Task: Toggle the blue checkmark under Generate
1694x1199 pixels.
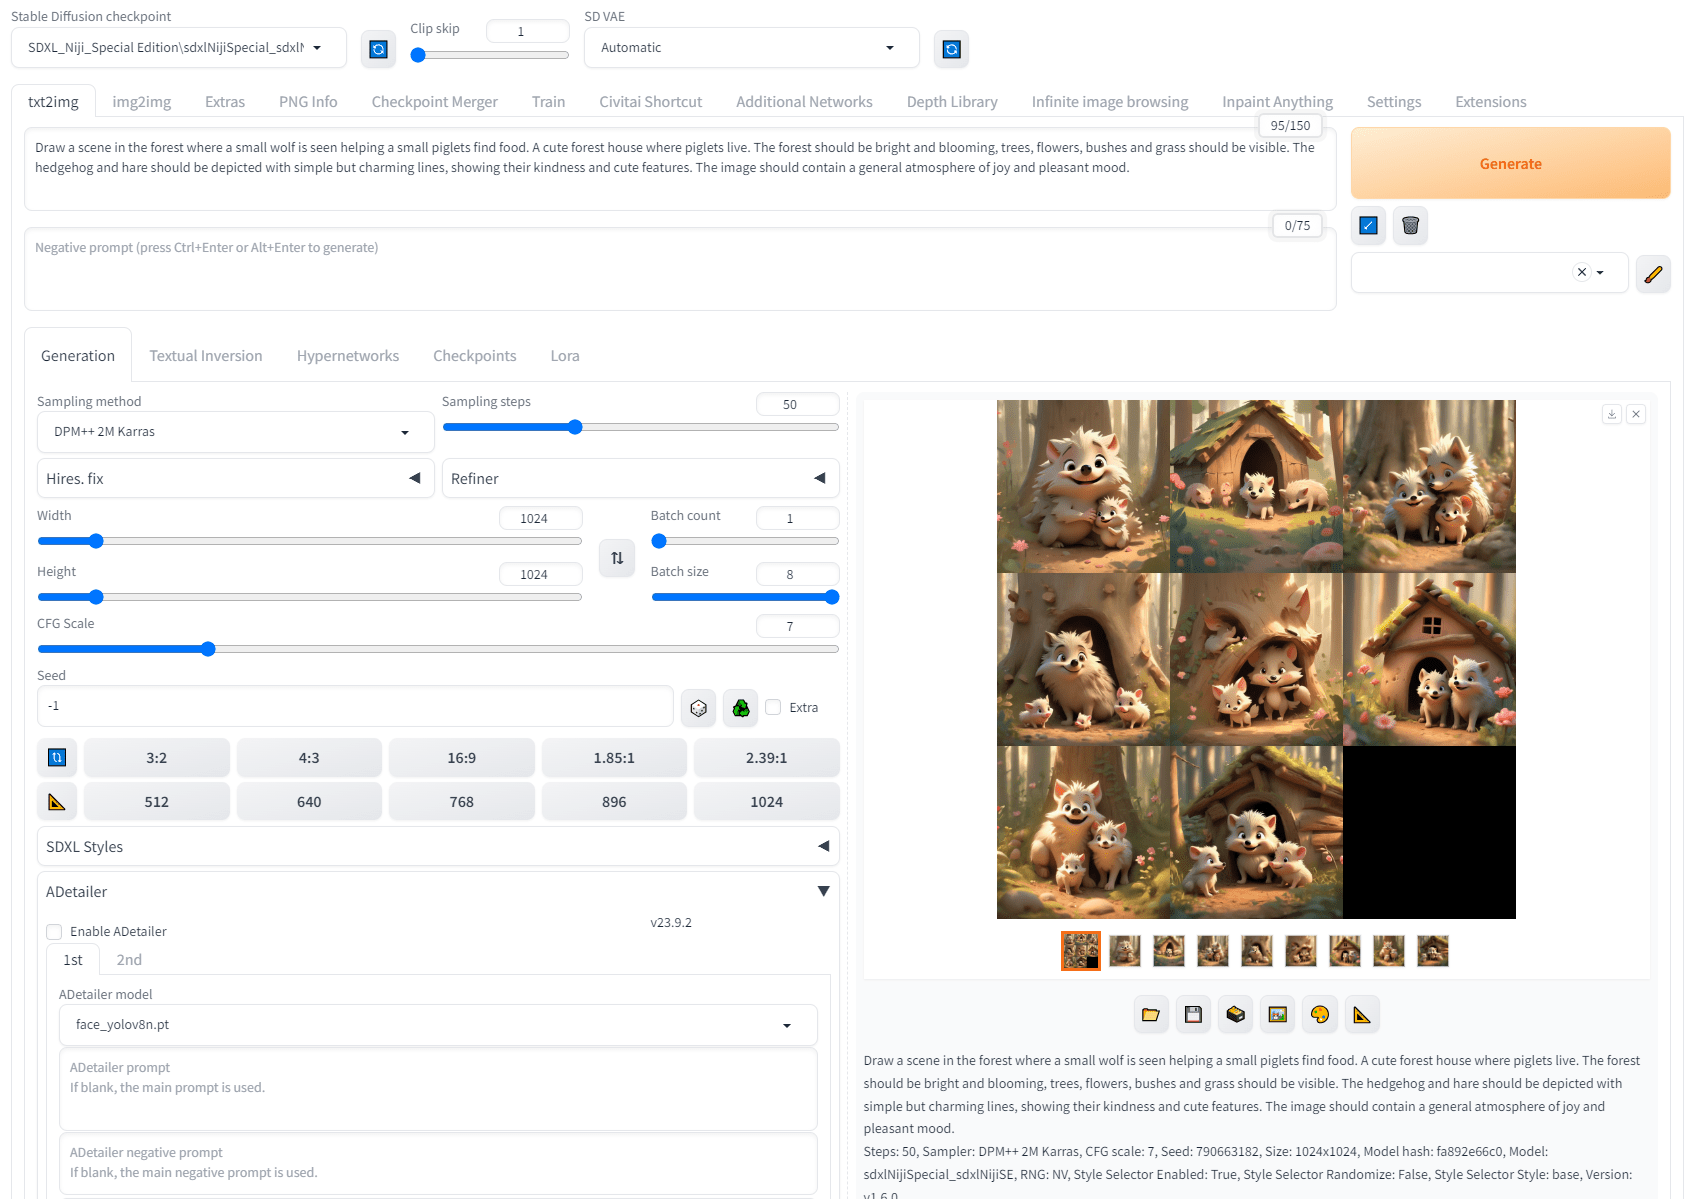Action: [x=1368, y=225]
